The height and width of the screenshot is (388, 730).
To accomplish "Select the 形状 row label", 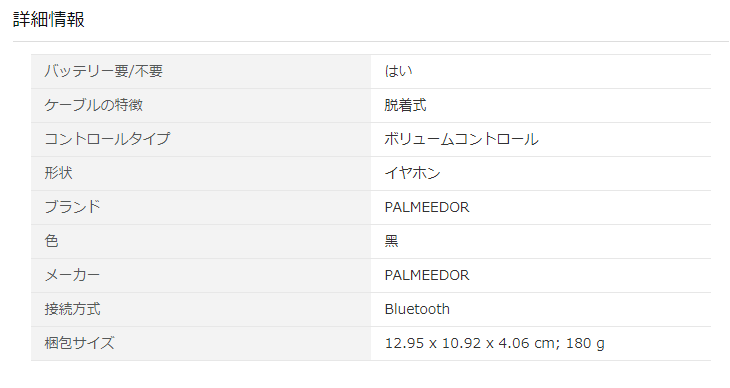I will coord(59,173).
